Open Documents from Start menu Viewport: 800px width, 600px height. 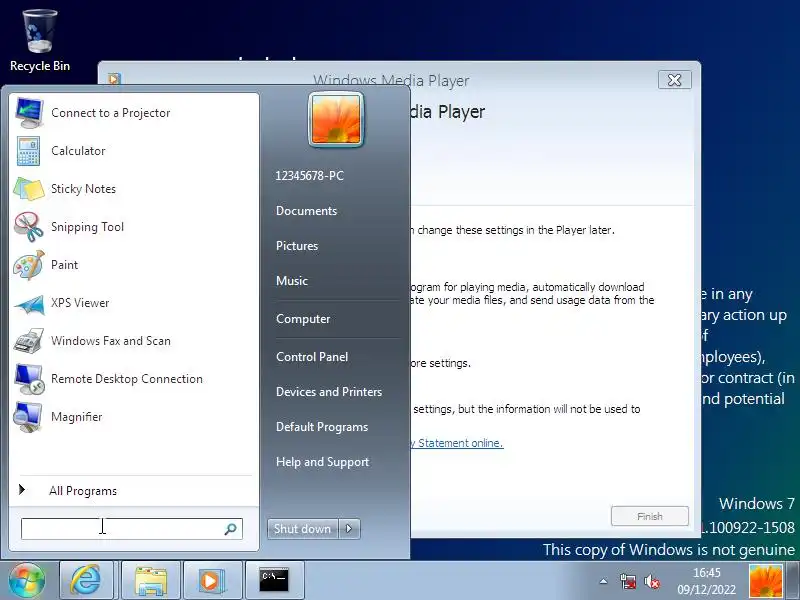[x=307, y=211]
